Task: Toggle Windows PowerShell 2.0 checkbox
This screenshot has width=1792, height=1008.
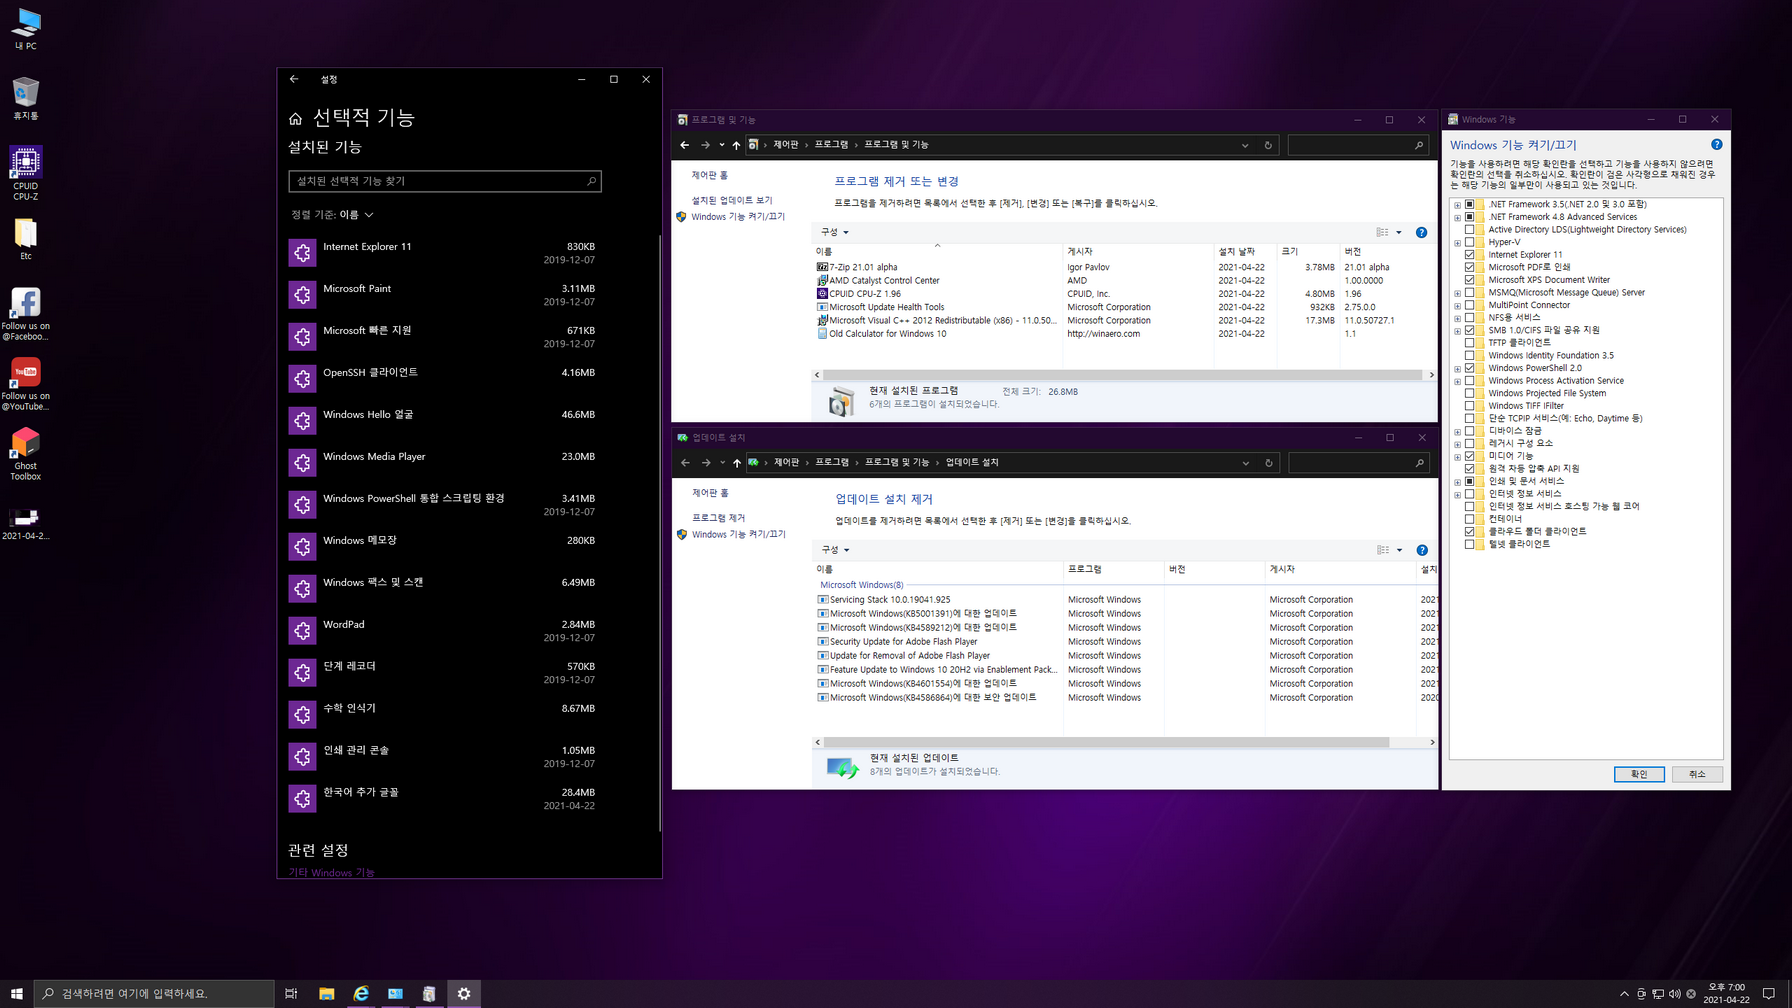Action: [1469, 368]
